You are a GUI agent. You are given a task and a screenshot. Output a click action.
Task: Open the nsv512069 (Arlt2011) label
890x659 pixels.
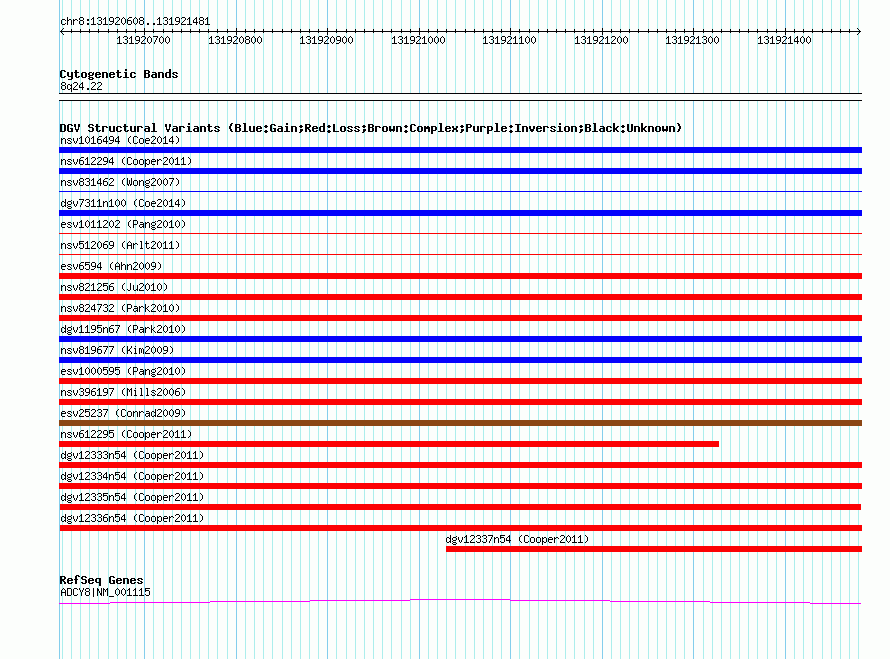(120, 245)
